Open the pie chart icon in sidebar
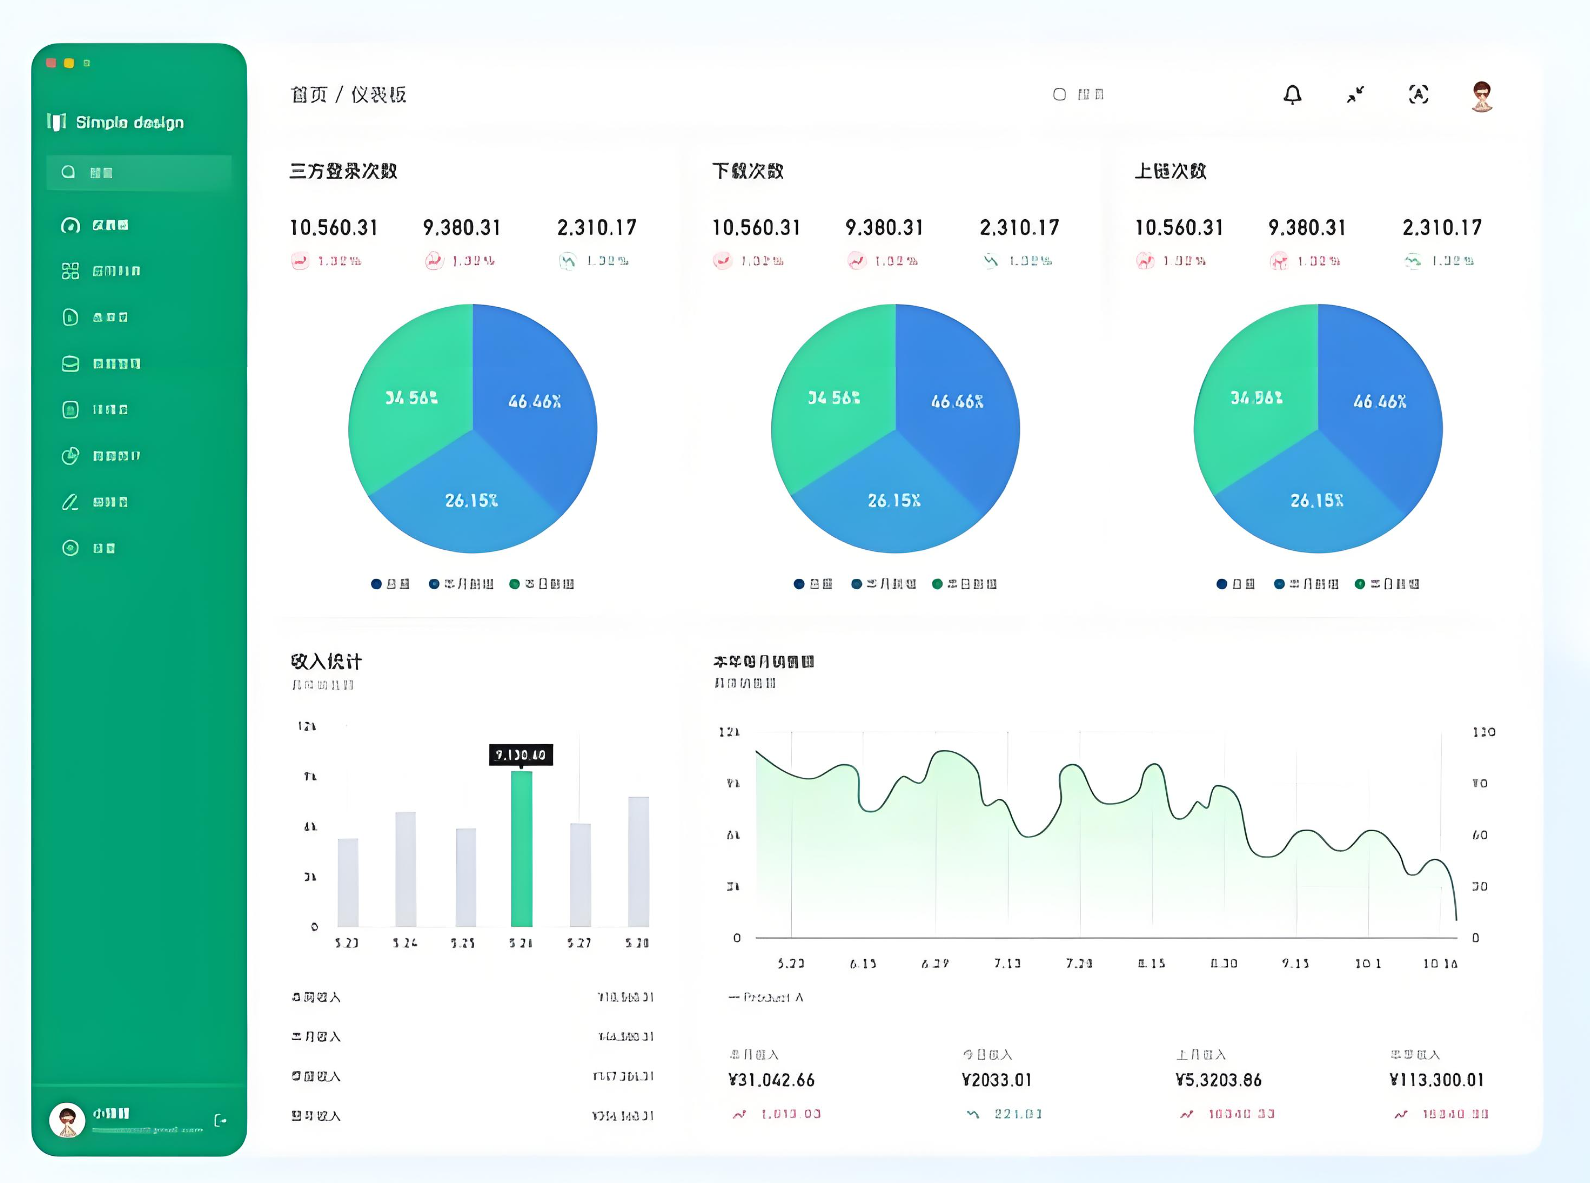The height and width of the screenshot is (1183, 1590). (70, 456)
